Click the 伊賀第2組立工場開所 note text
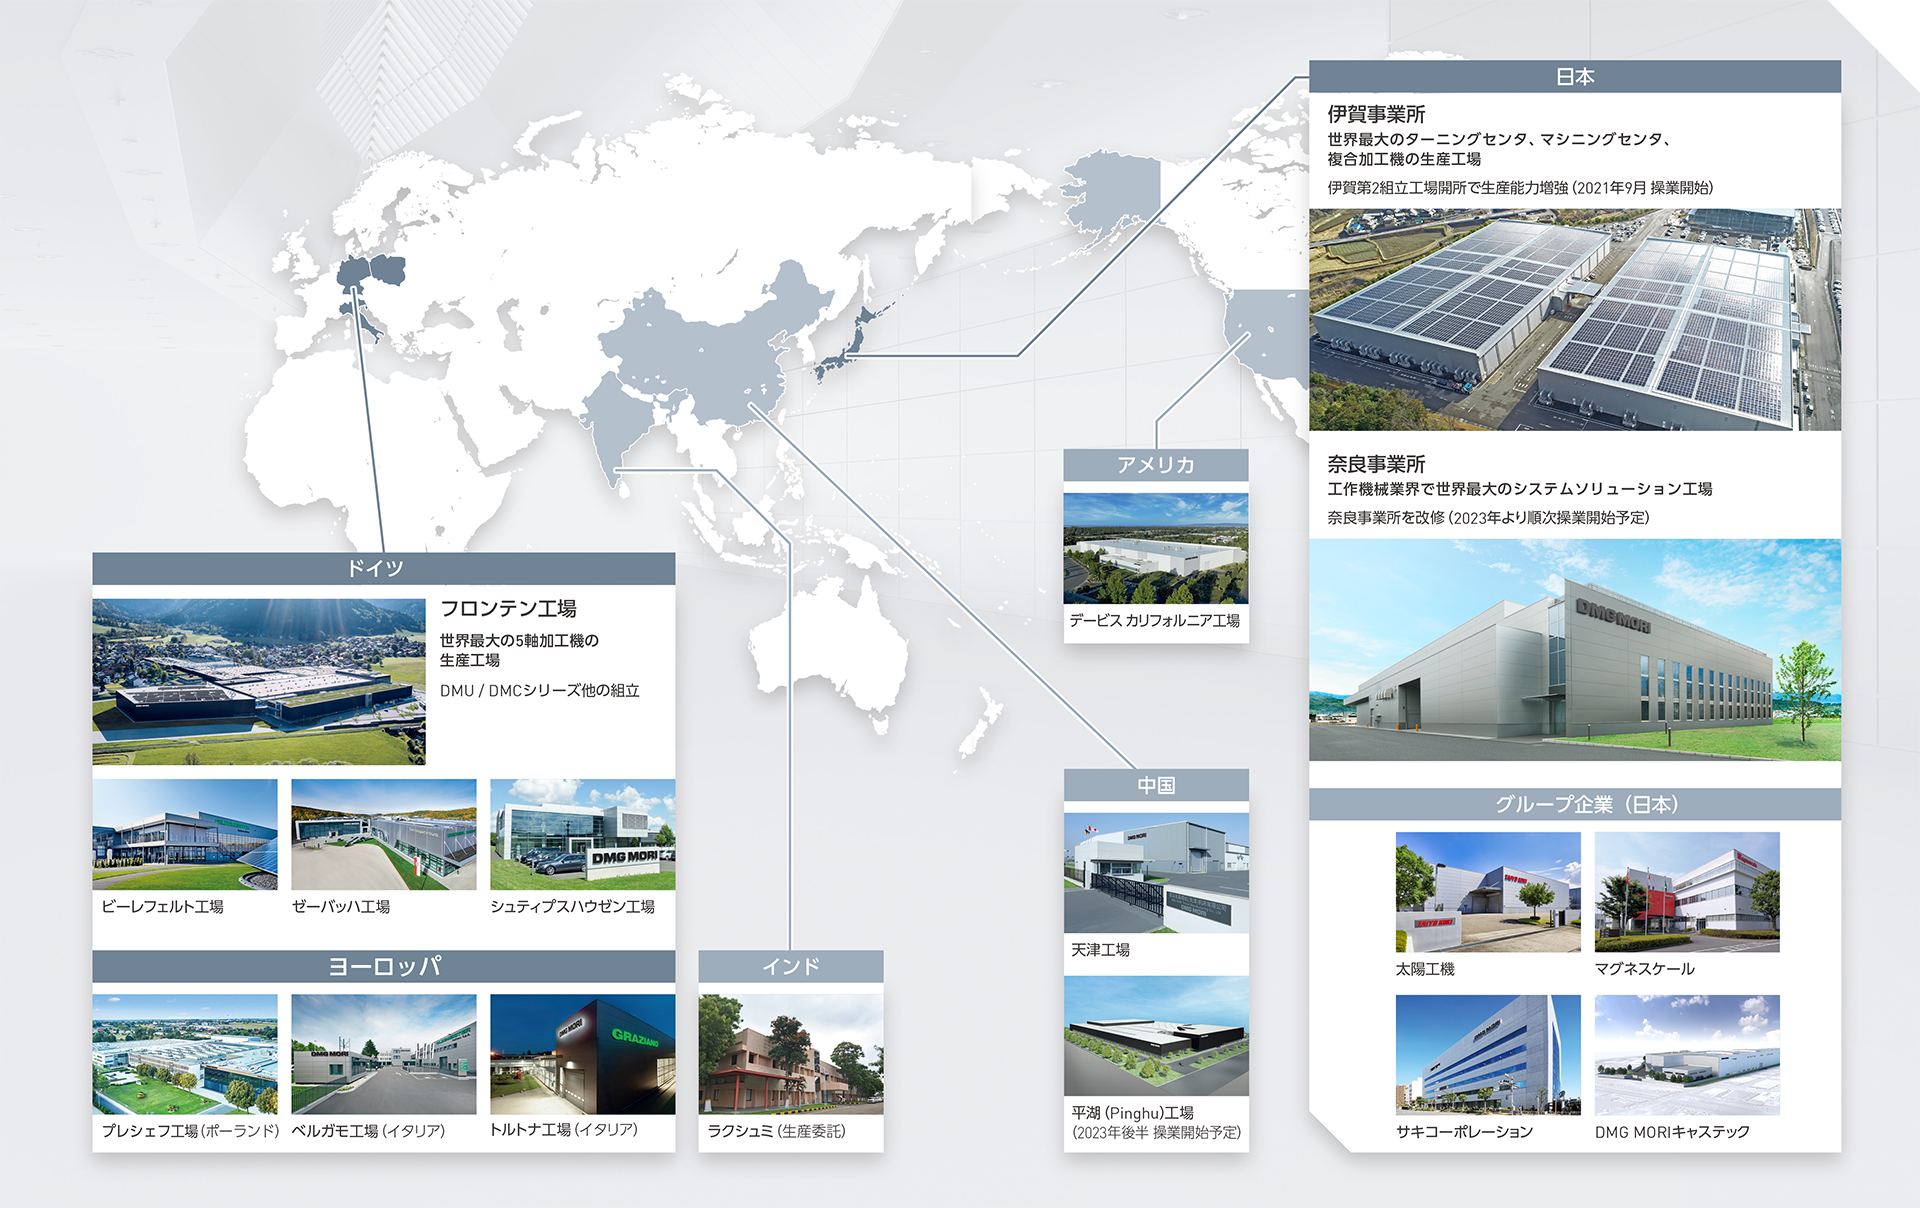This screenshot has width=1920, height=1208. coord(1520,188)
